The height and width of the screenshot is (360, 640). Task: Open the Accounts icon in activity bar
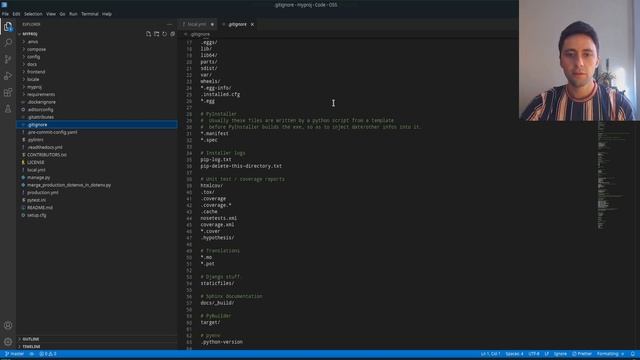tap(8, 325)
